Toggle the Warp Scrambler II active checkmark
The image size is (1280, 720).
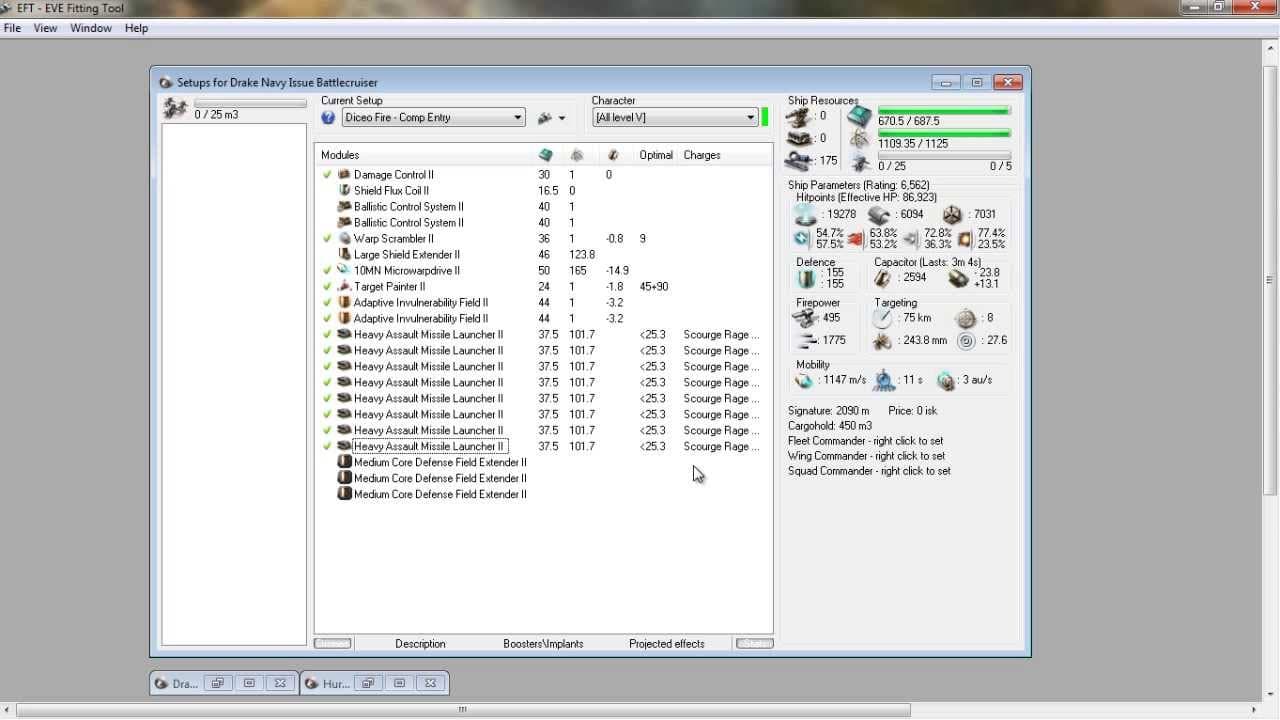point(327,238)
